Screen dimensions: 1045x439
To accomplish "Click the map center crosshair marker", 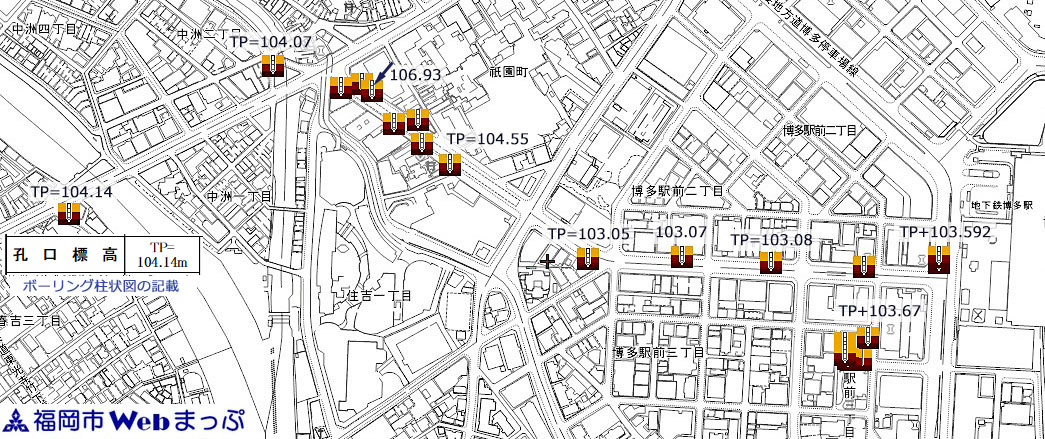I will tap(547, 261).
